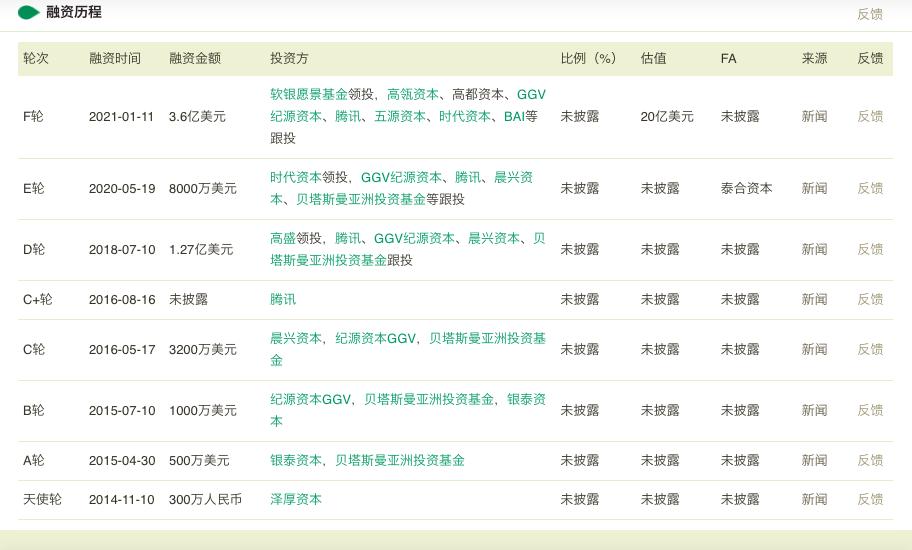Click 反馈 in the E轮 row
The image size is (912, 550).
[x=870, y=188]
